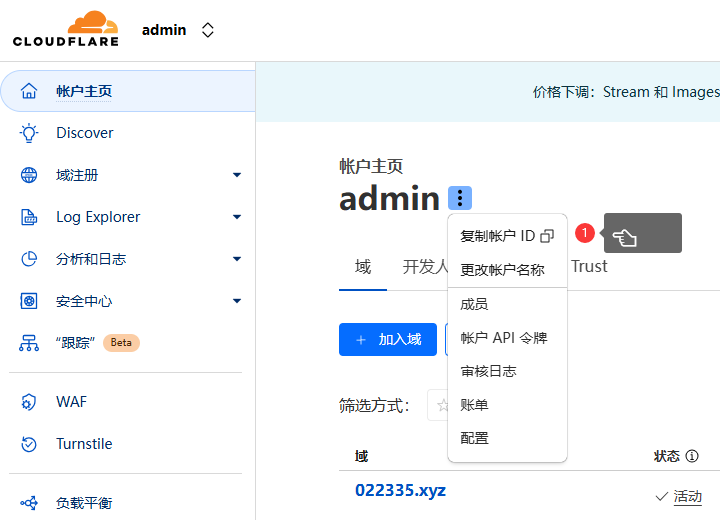Click the three-dot menu next to admin
720x520 pixels.
[459, 198]
